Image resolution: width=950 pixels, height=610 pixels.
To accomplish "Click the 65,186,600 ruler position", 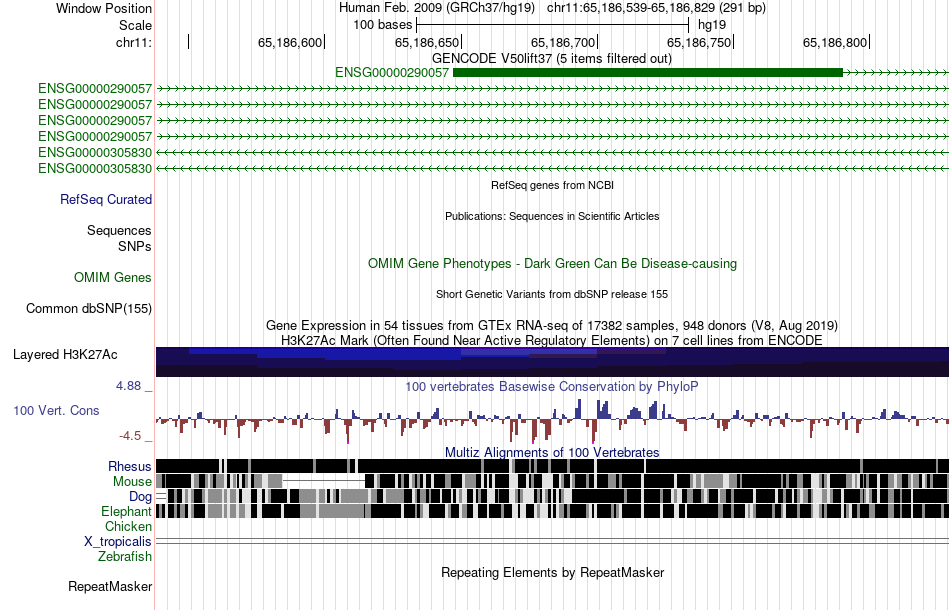I will point(290,42).
